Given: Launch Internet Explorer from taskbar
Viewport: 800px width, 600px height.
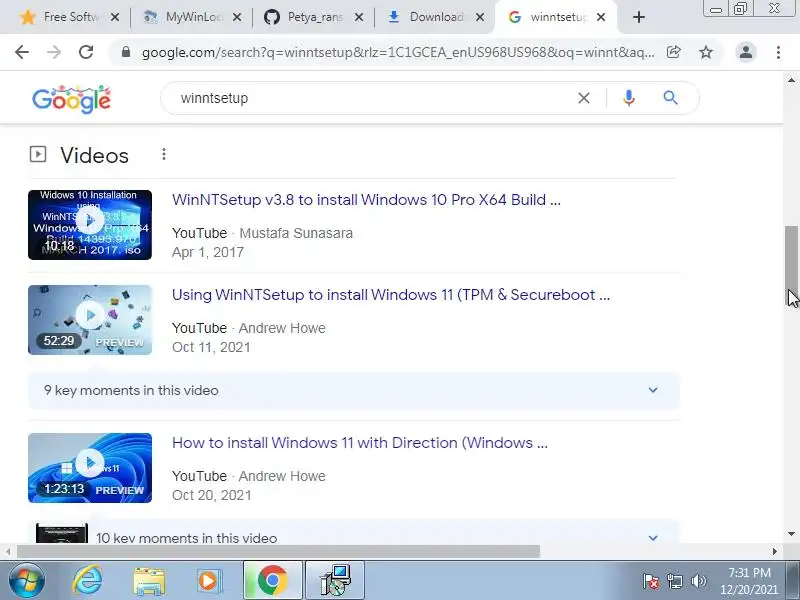Looking at the screenshot, I should pyautogui.click(x=88, y=581).
